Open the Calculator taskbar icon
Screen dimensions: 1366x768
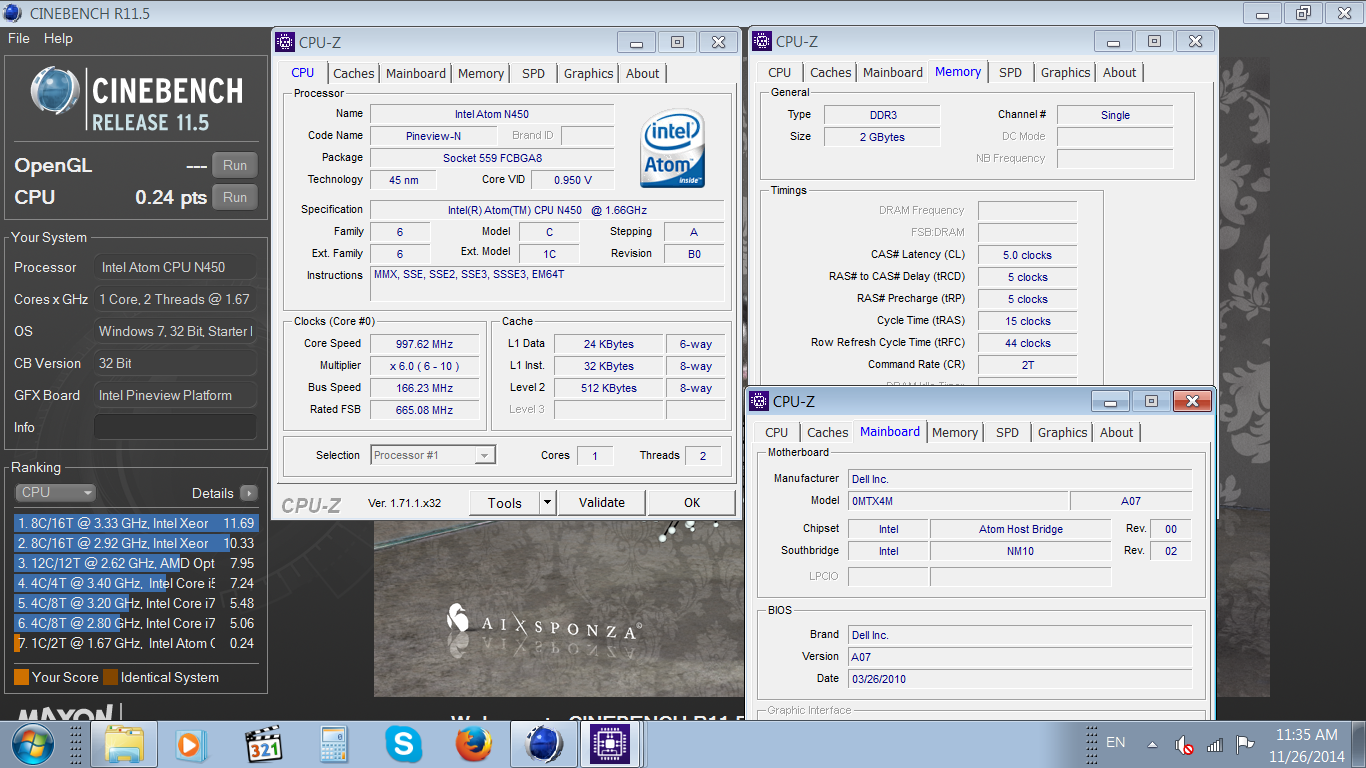coord(333,744)
